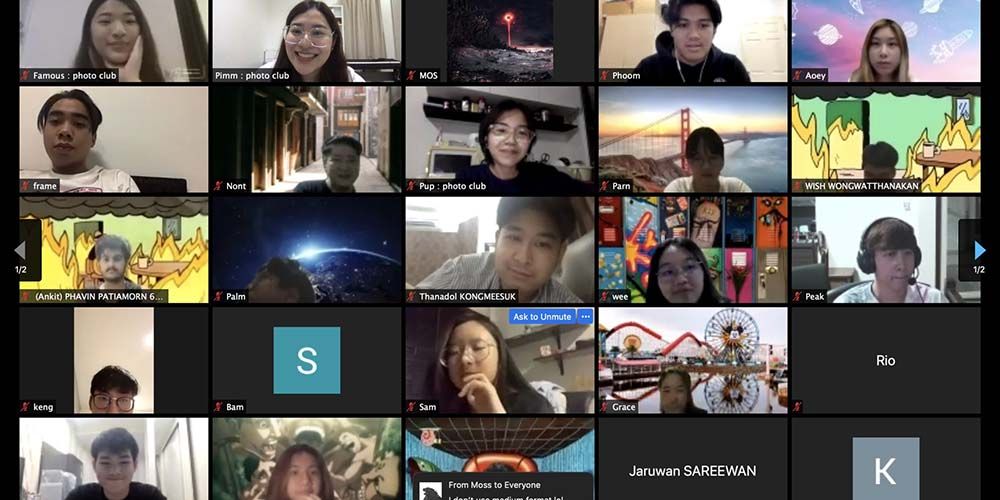
Task: Click the muted microphone icon next to MOS
Action: [x=412, y=75]
